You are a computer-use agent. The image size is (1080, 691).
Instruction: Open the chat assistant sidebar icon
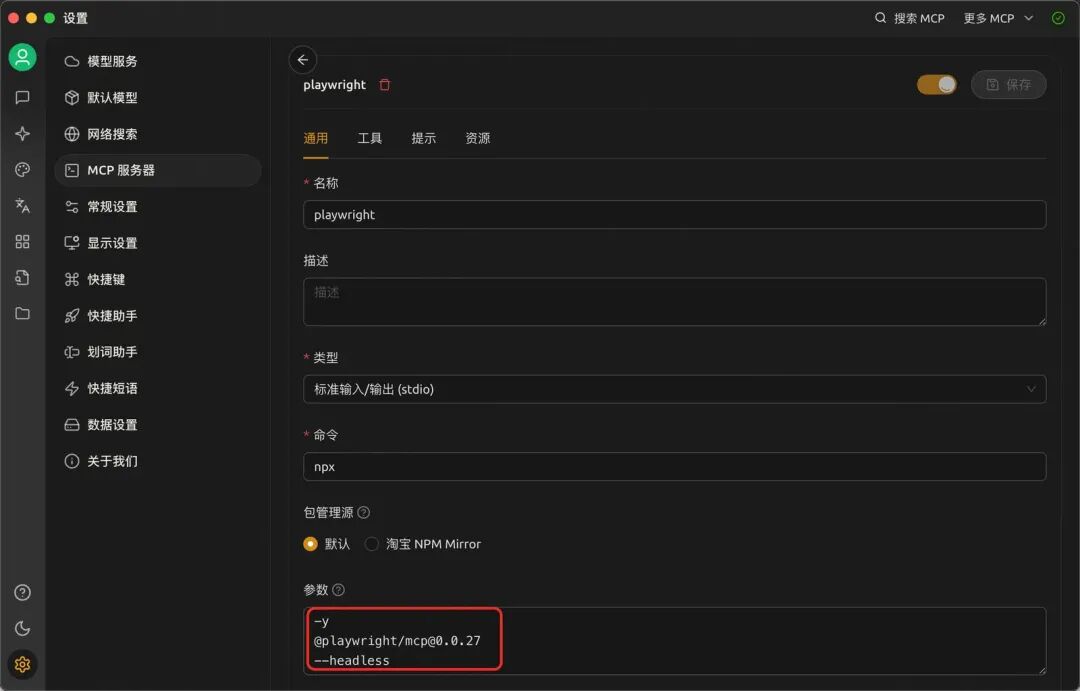22,98
